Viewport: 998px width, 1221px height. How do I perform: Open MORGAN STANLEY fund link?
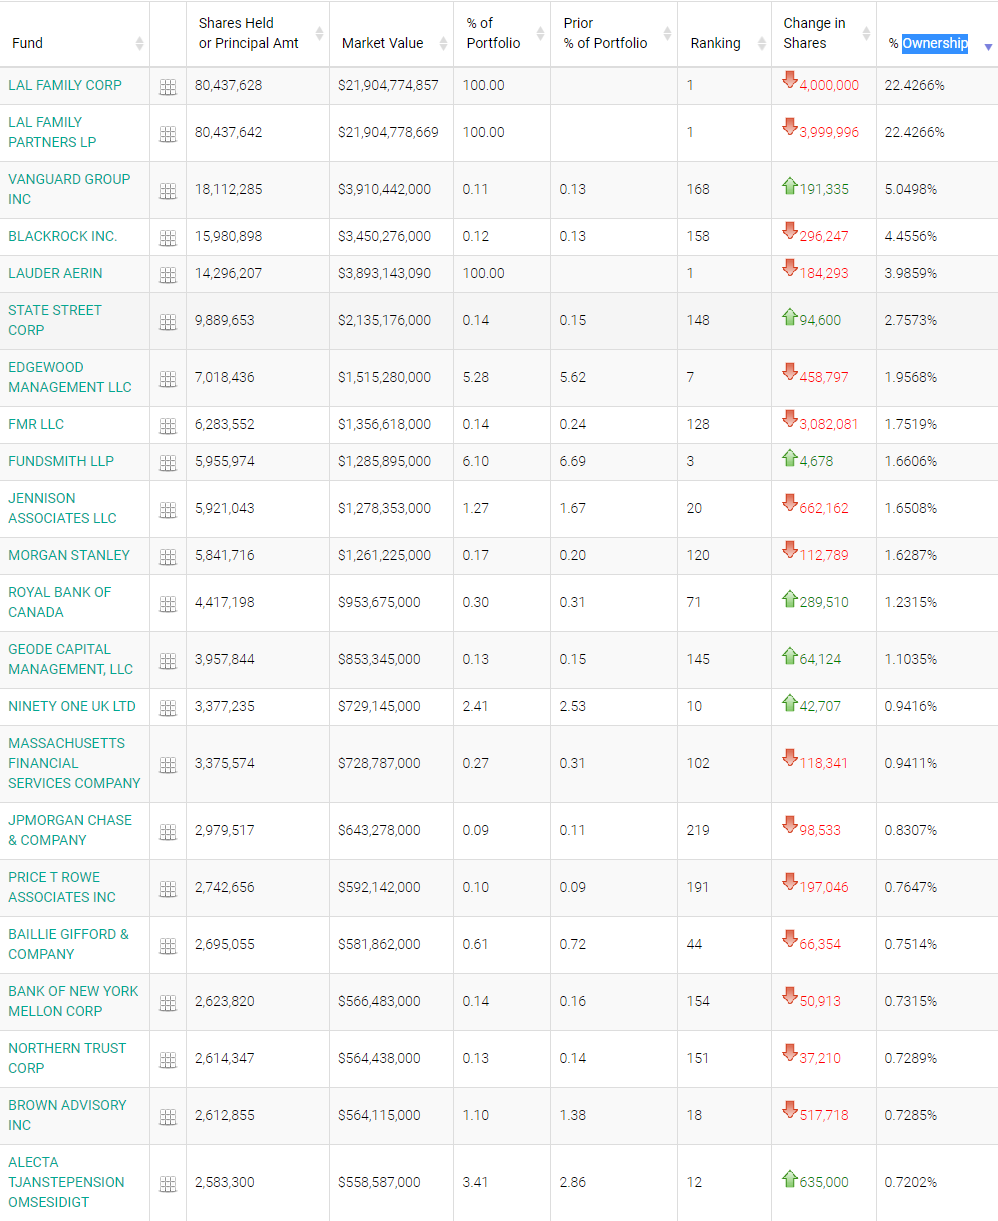(x=69, y=555)
